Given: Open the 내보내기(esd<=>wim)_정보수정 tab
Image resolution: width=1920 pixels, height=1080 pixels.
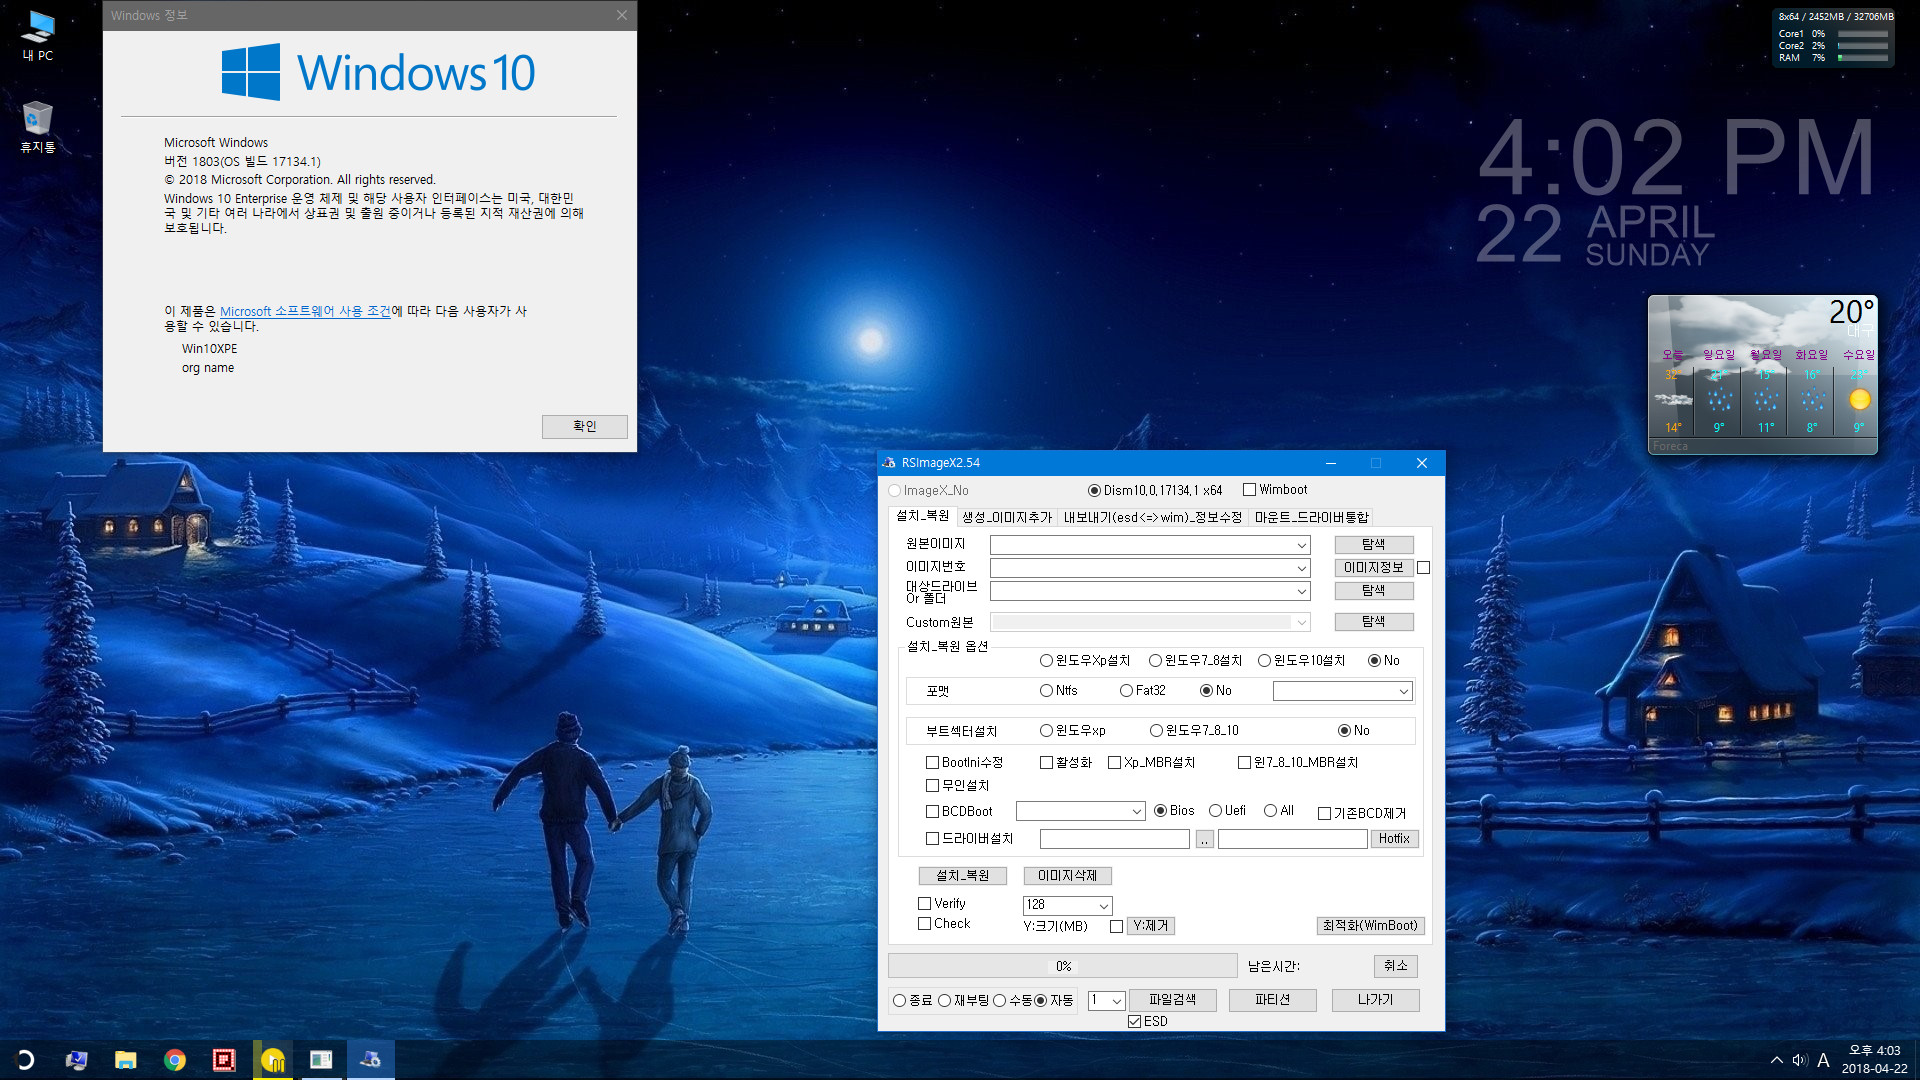Looking at the screenshot, I should [1152, 517].
